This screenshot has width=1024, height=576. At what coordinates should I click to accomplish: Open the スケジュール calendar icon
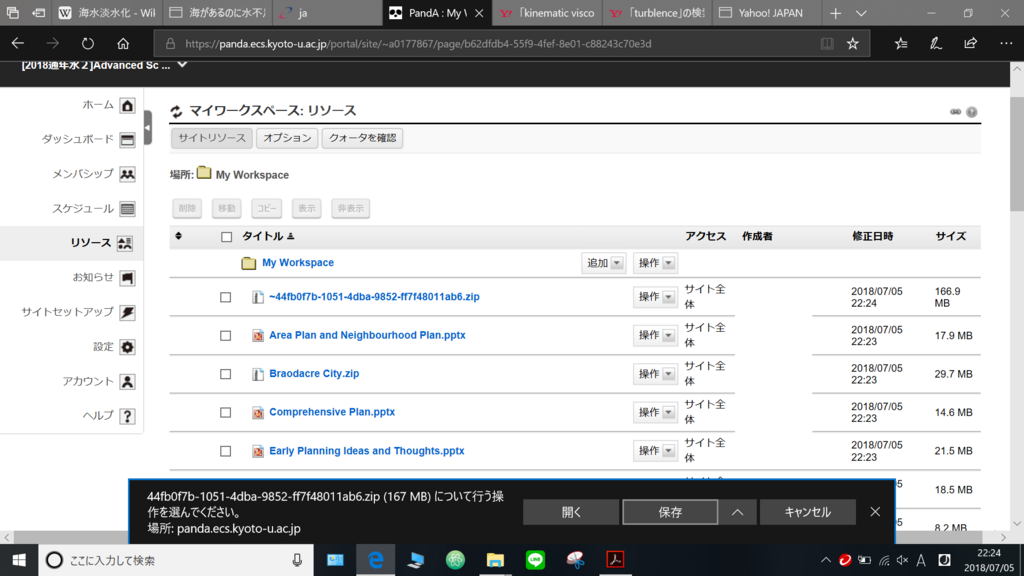(127, 208)
